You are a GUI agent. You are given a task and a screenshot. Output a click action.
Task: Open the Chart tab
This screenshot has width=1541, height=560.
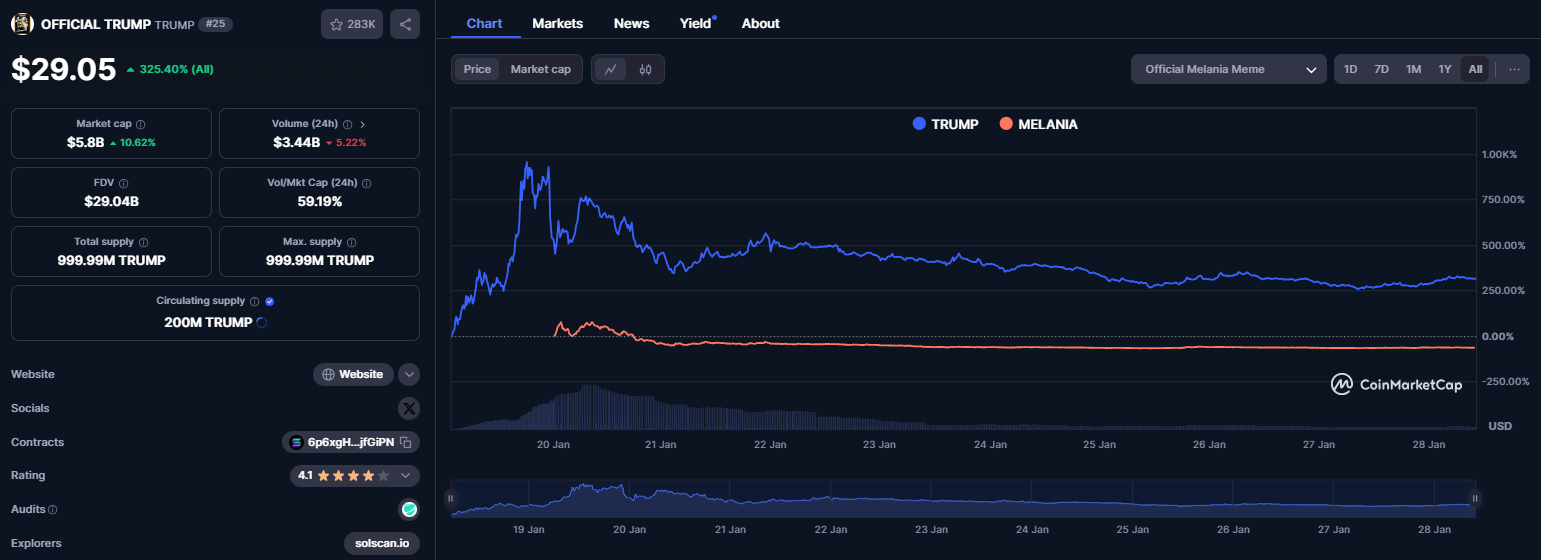[485, 23]
